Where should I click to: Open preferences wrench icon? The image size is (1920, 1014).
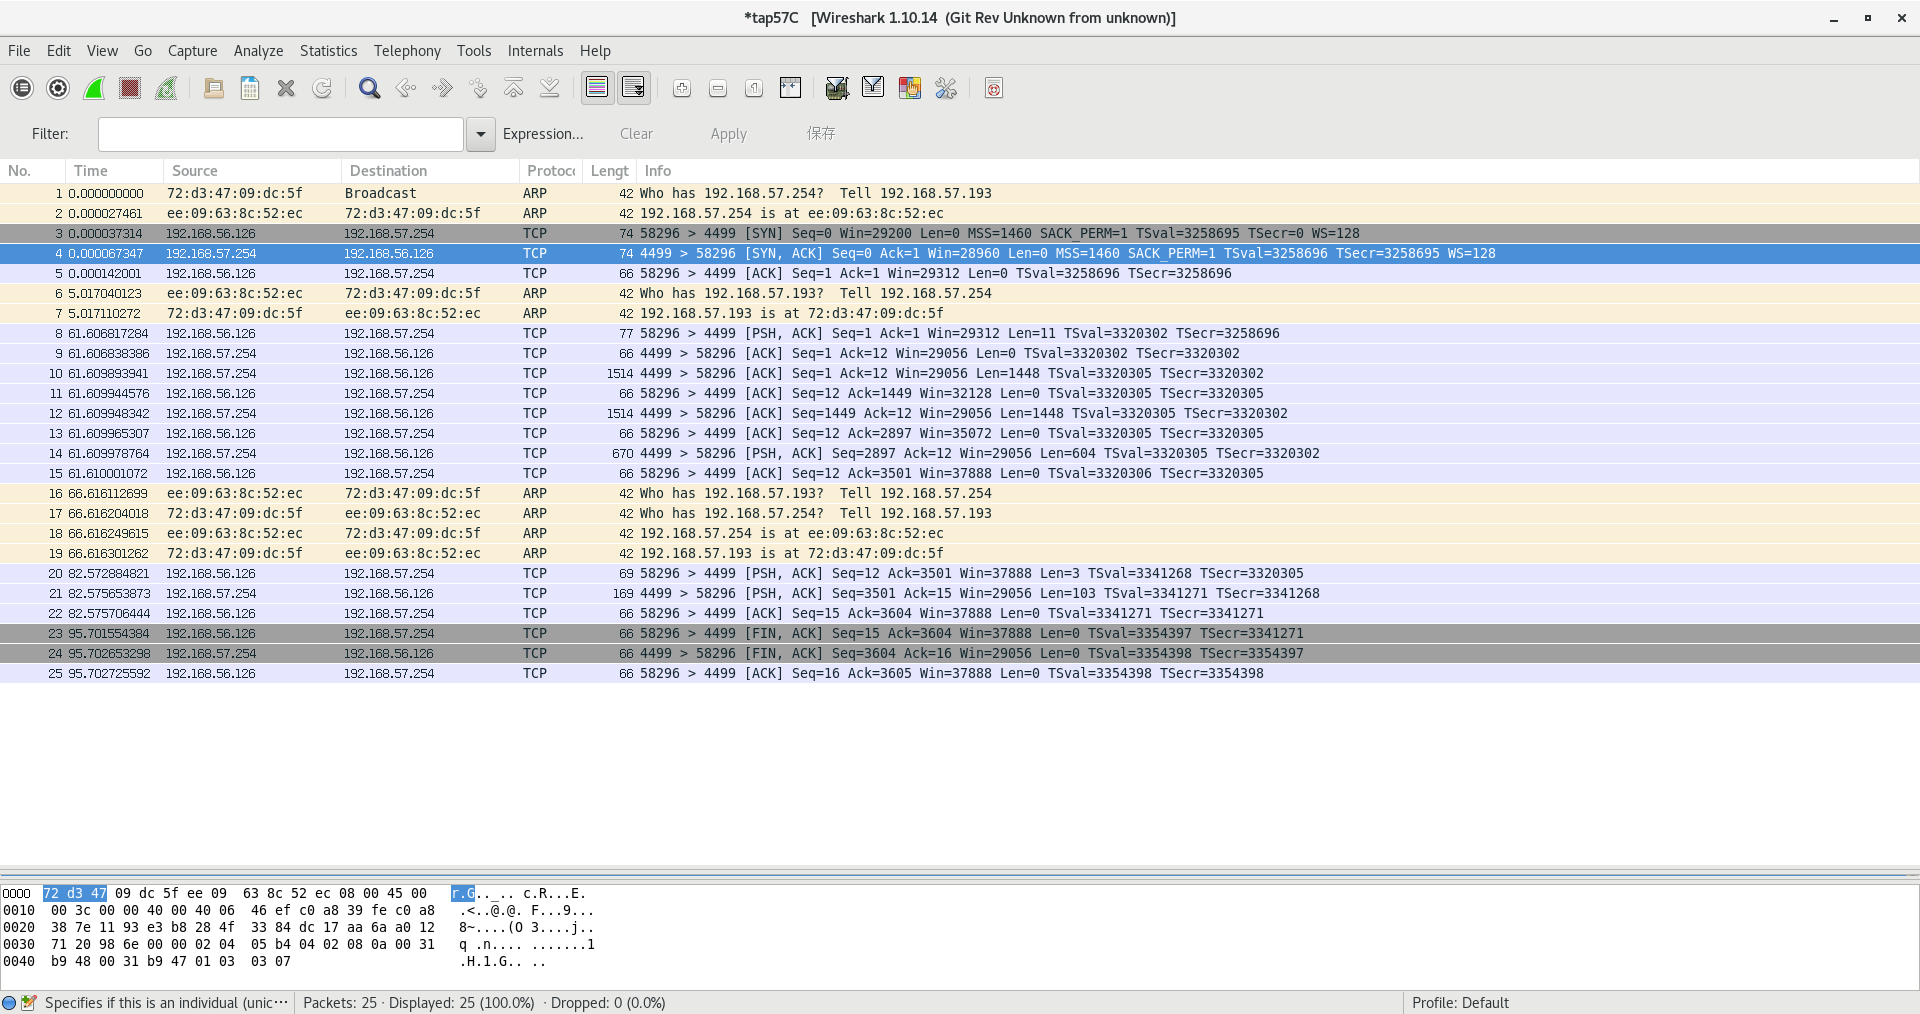coord(946,89)
